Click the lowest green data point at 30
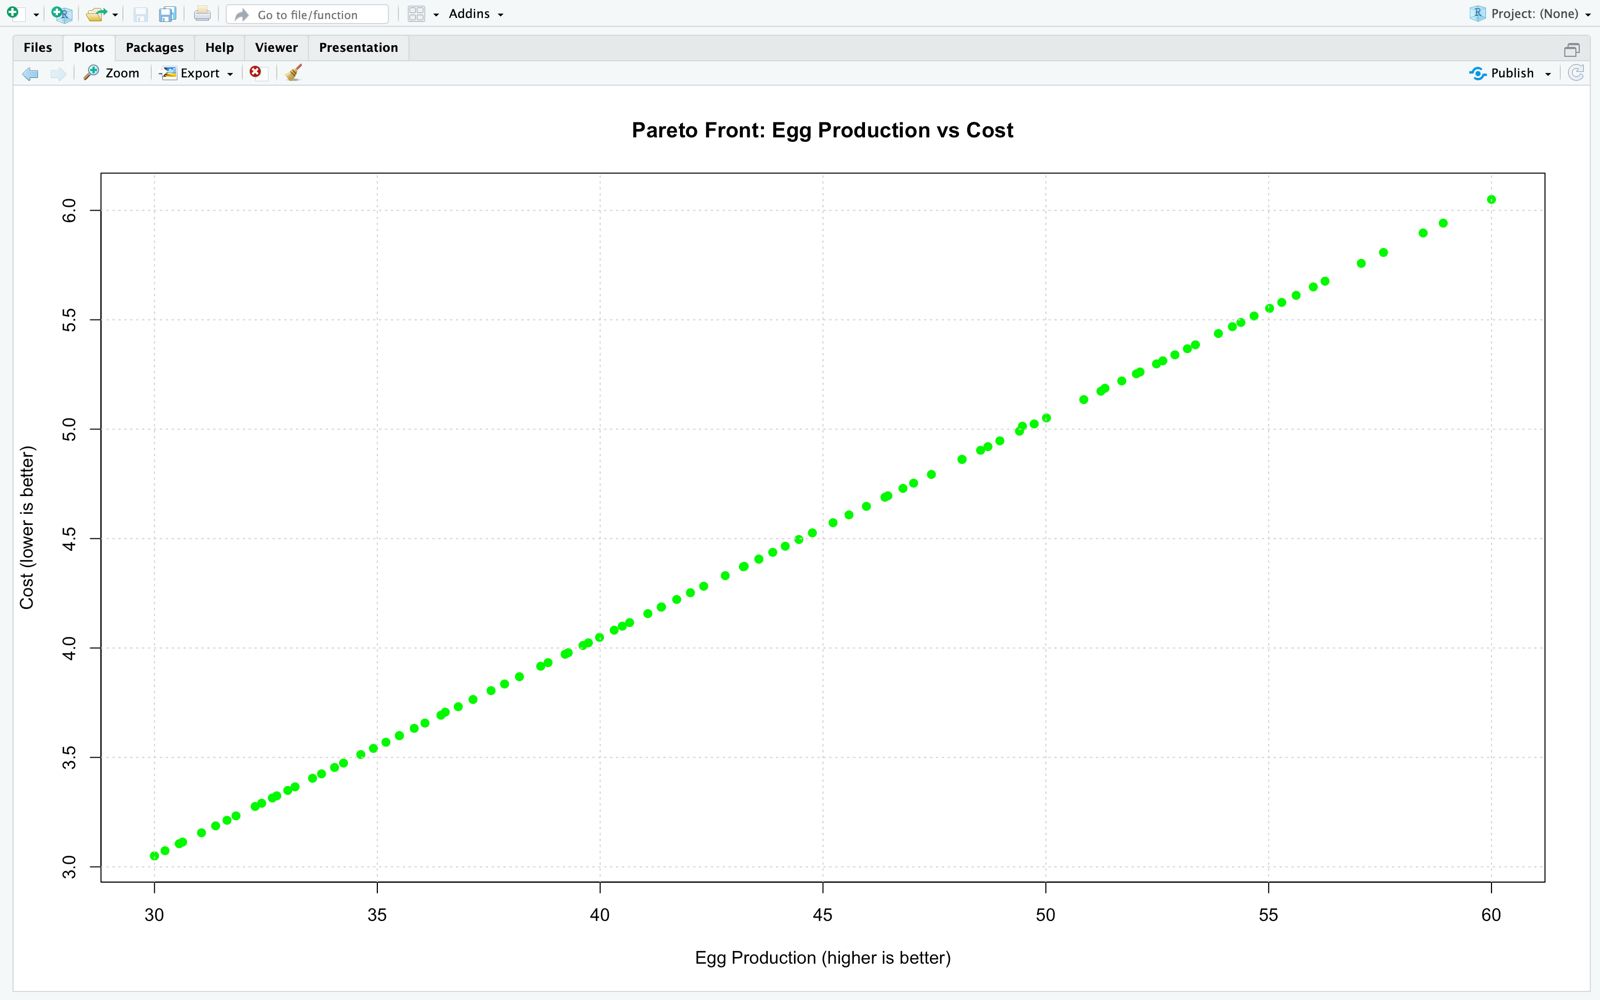This screenshot has width=1600, height=1000. 154,856
